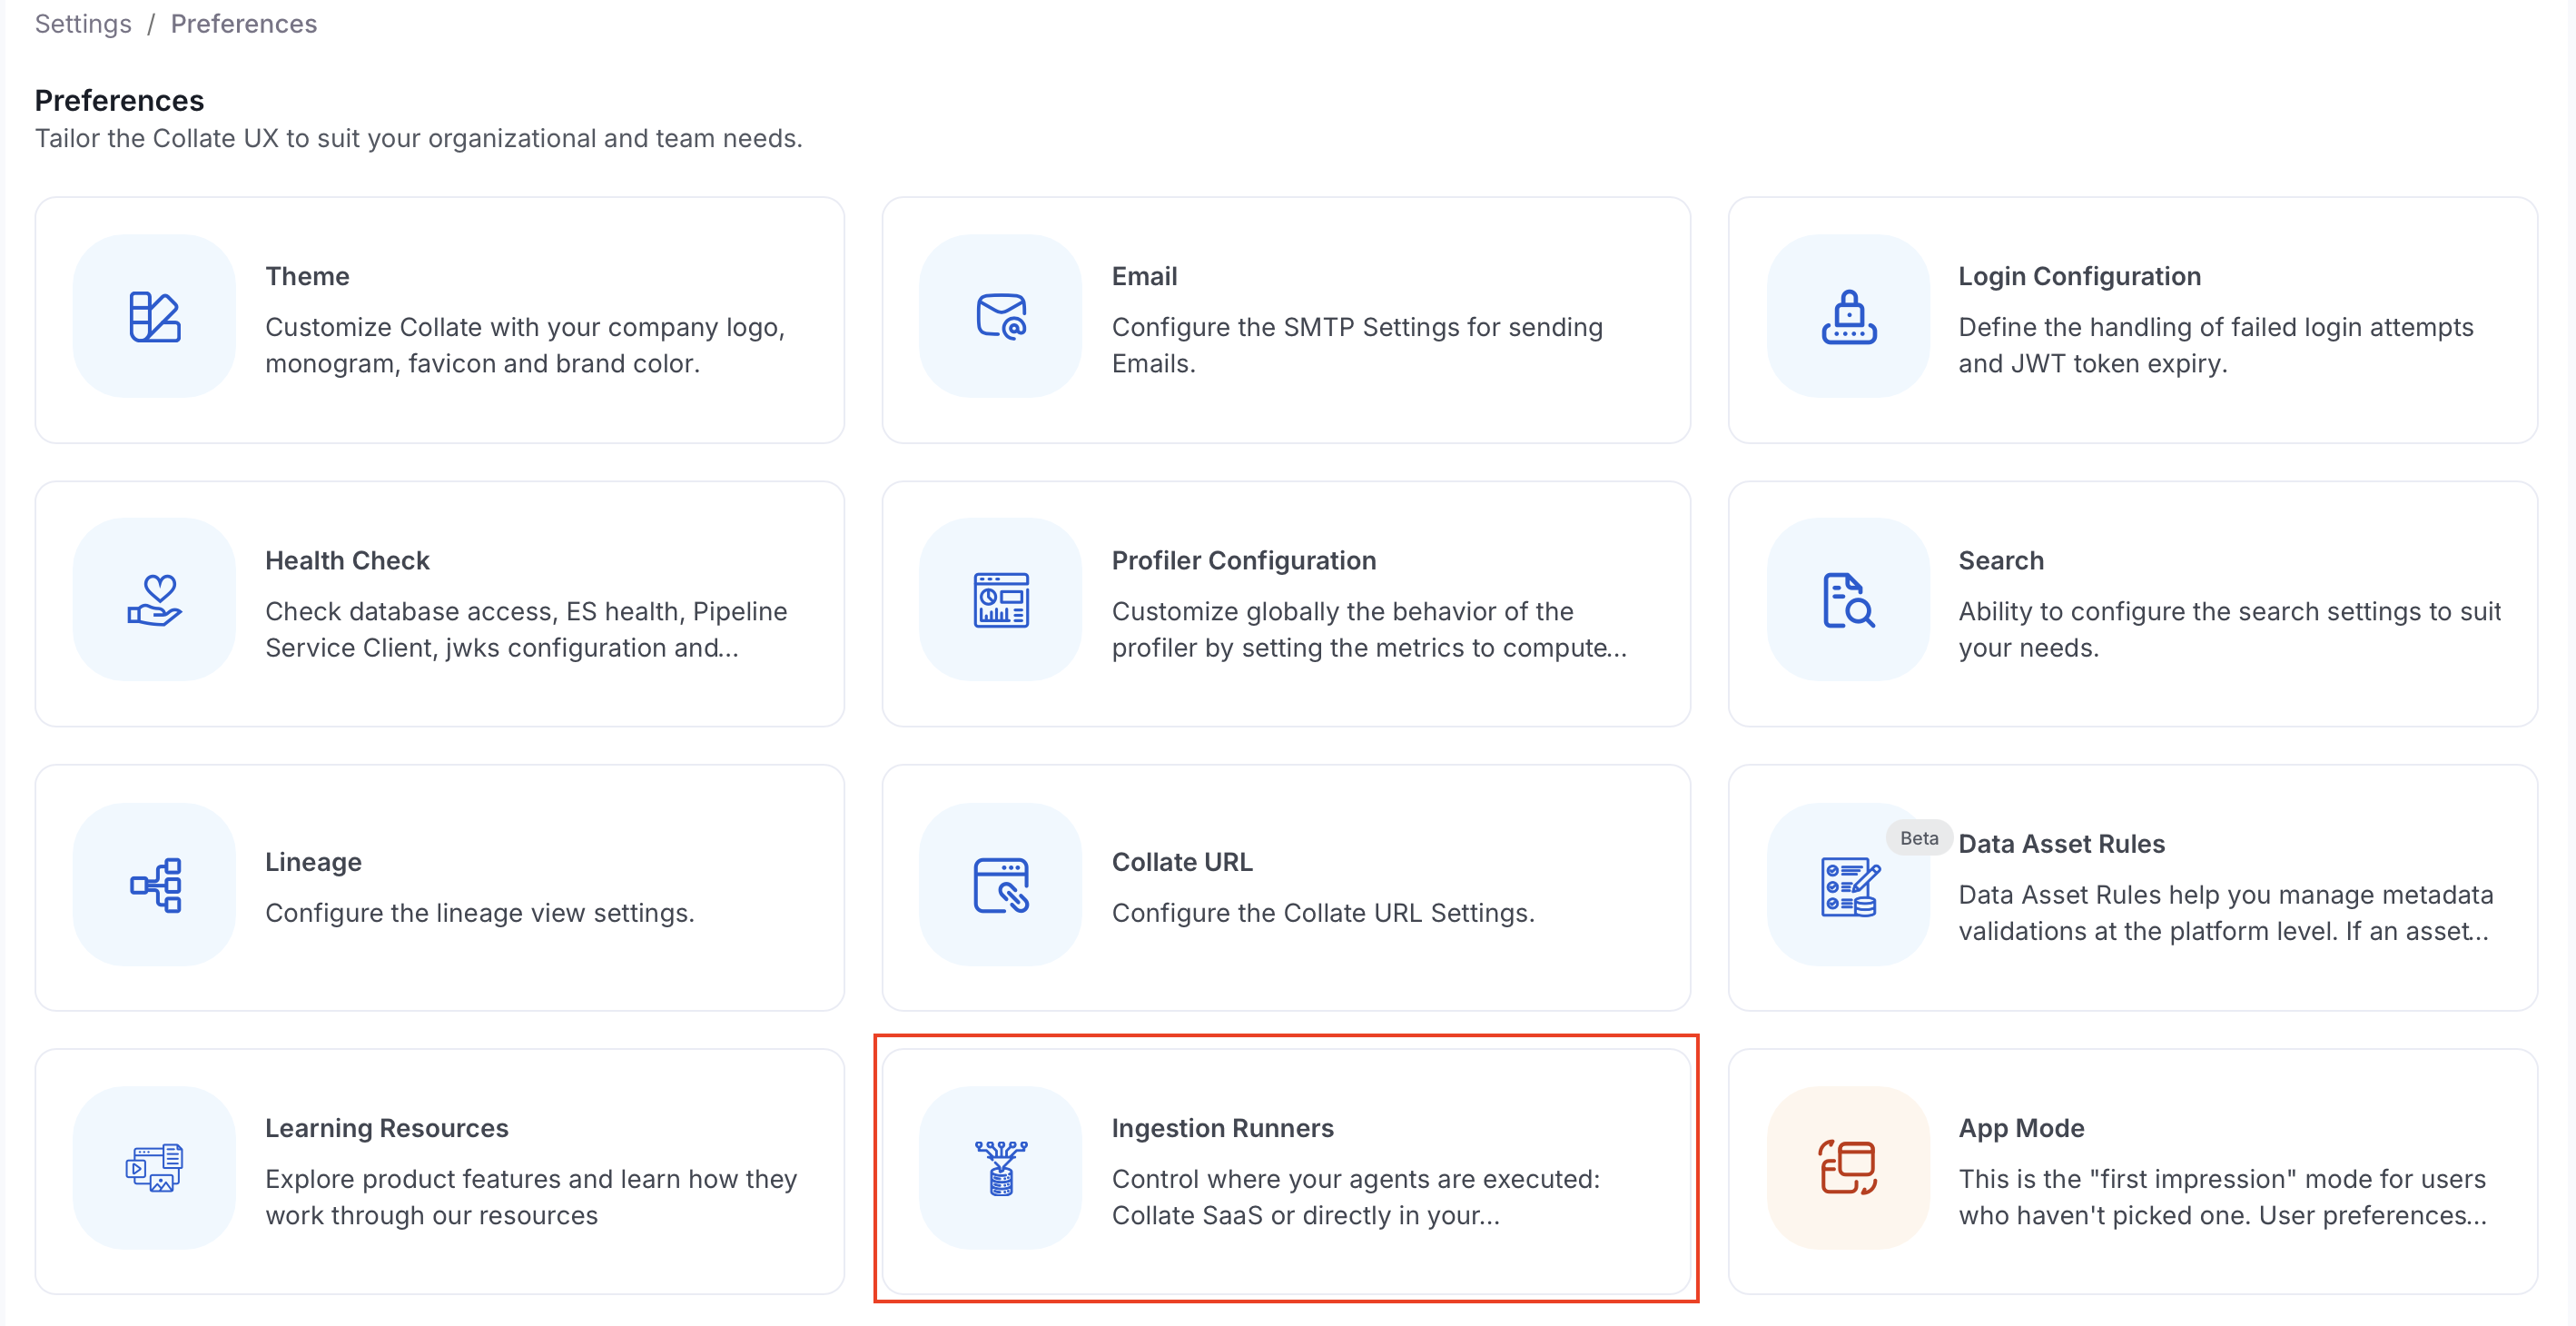Click 'Customize globally the behavior of the' text

tap(1342, 611)
